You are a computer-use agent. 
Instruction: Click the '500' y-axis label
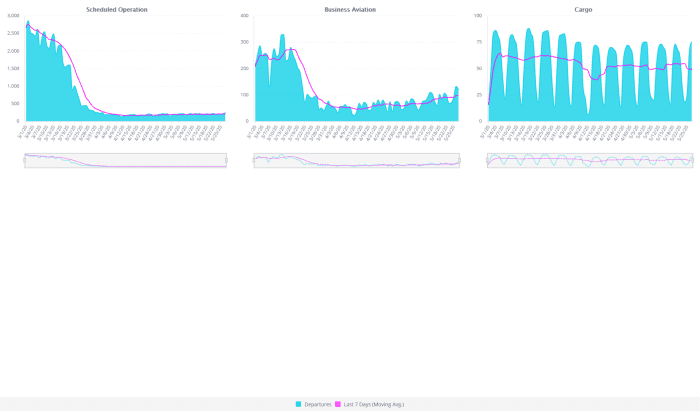tap(16, 104)
